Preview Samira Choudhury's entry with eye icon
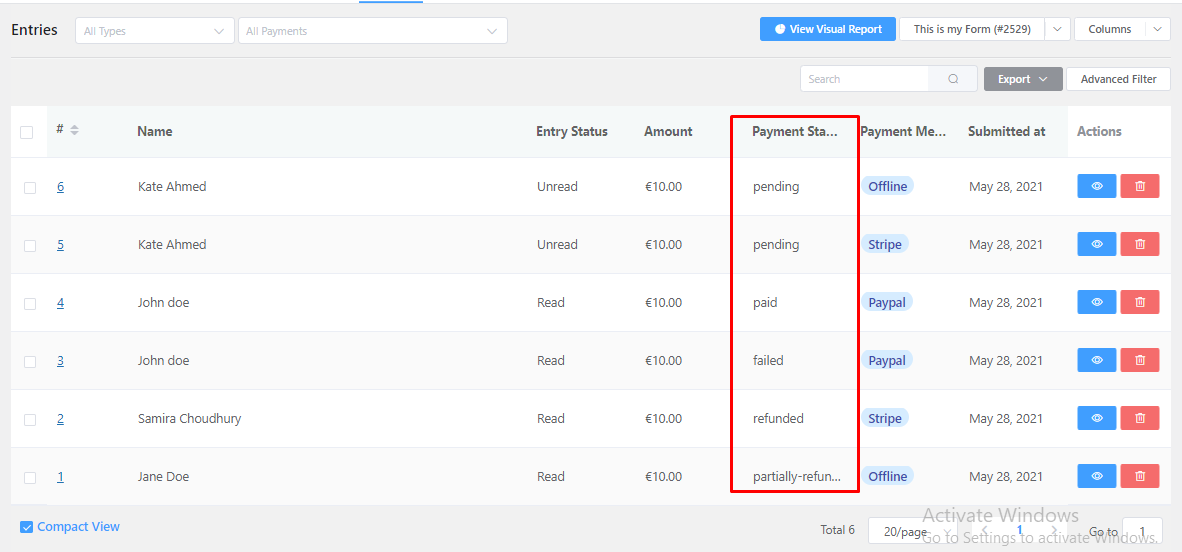This screenshot has width=1182, height=552. (1096, 418)
